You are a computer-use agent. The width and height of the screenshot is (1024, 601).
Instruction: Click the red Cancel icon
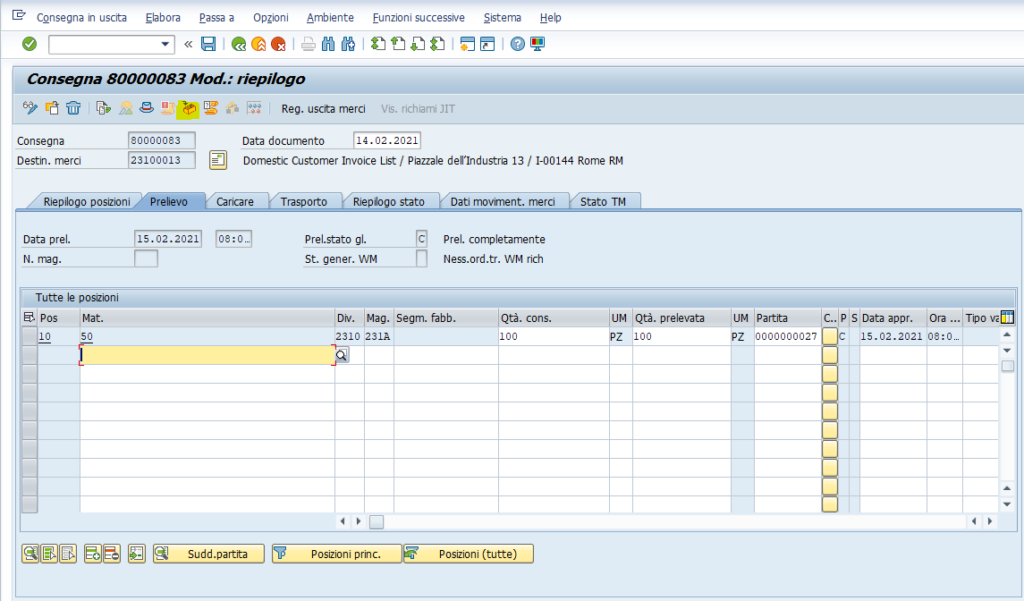click(278, 44)
